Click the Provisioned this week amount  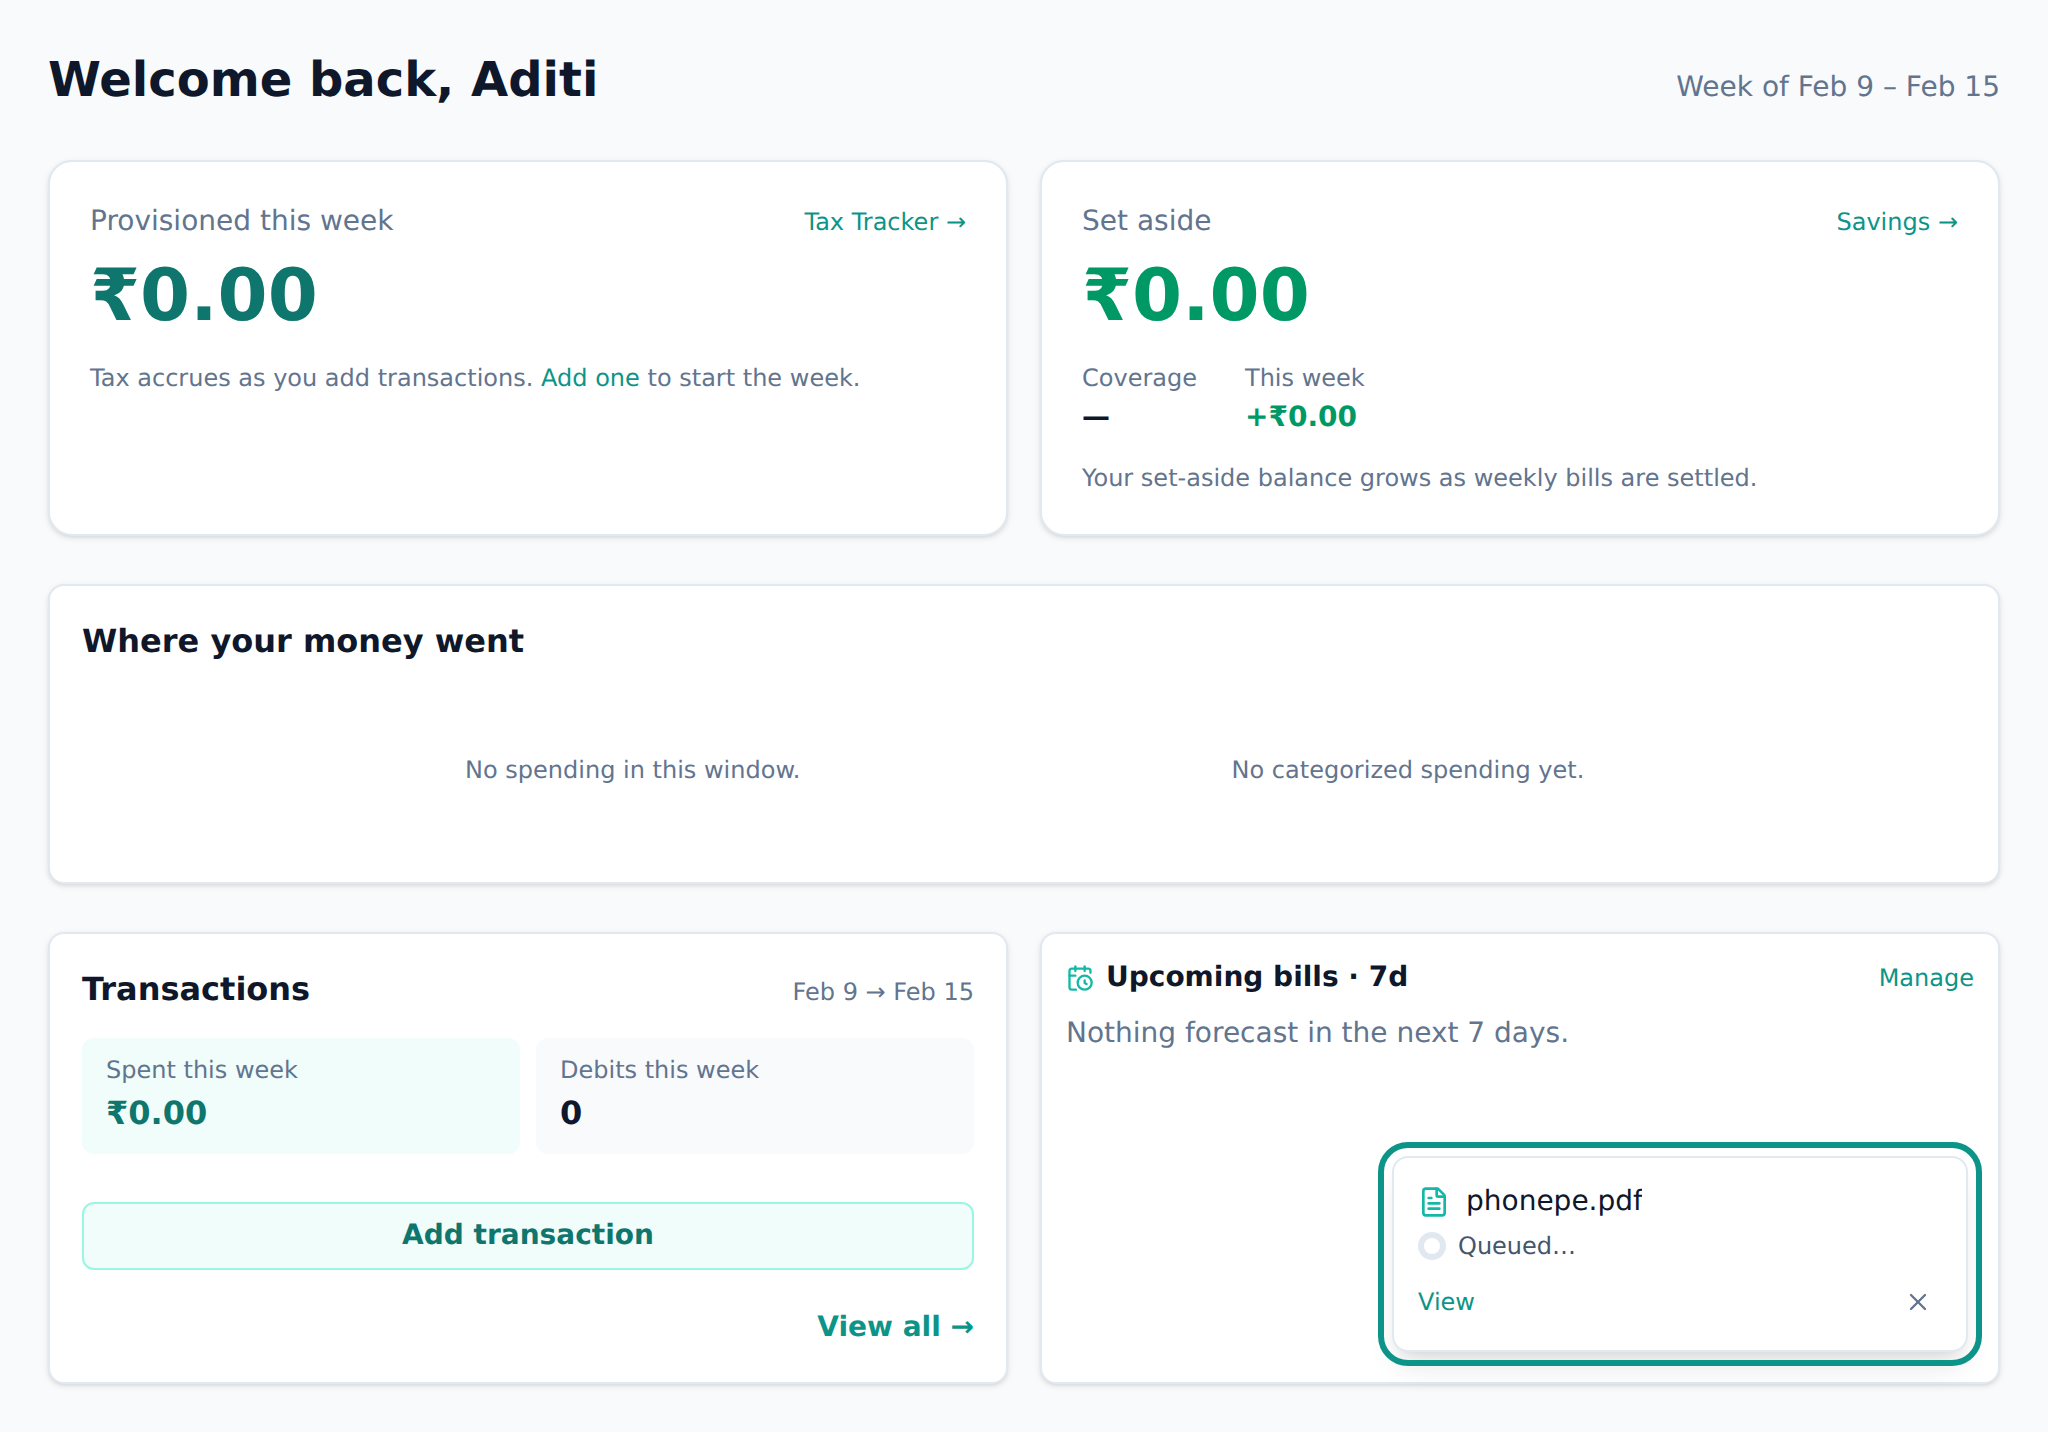point(204,295)
